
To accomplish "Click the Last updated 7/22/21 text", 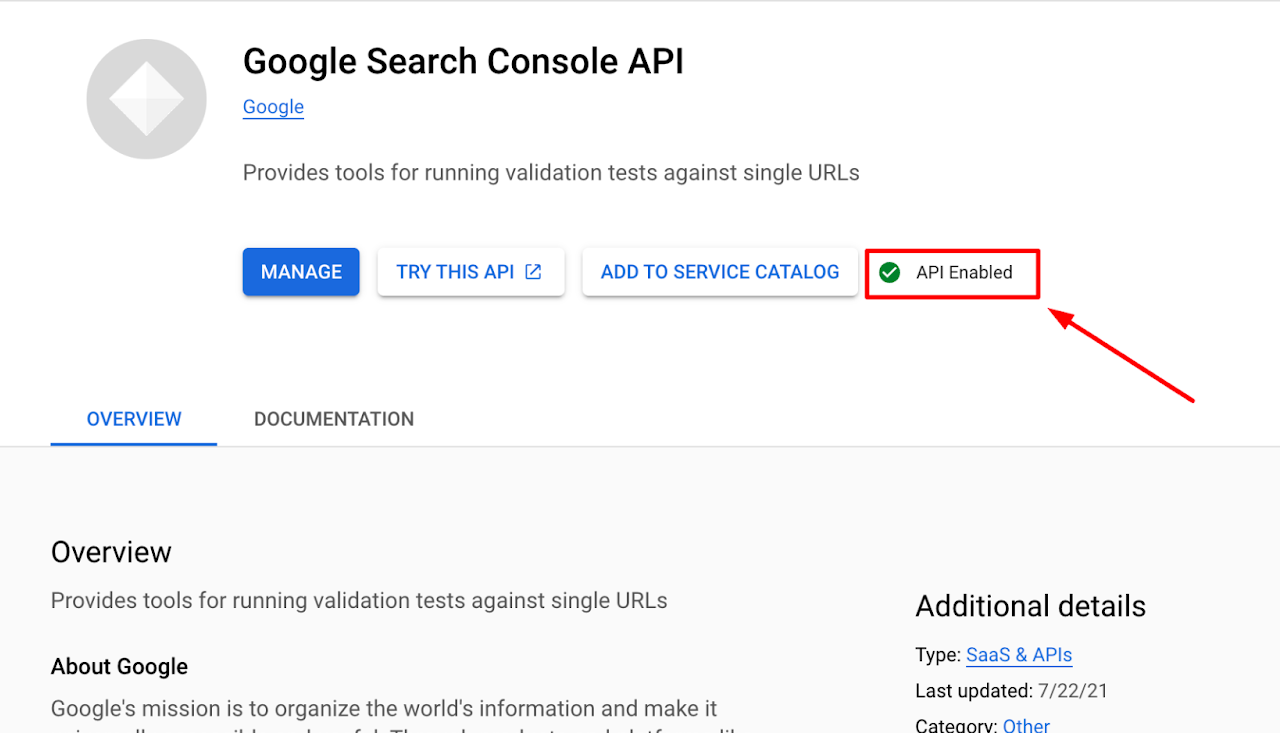I will coord(1011,691).
